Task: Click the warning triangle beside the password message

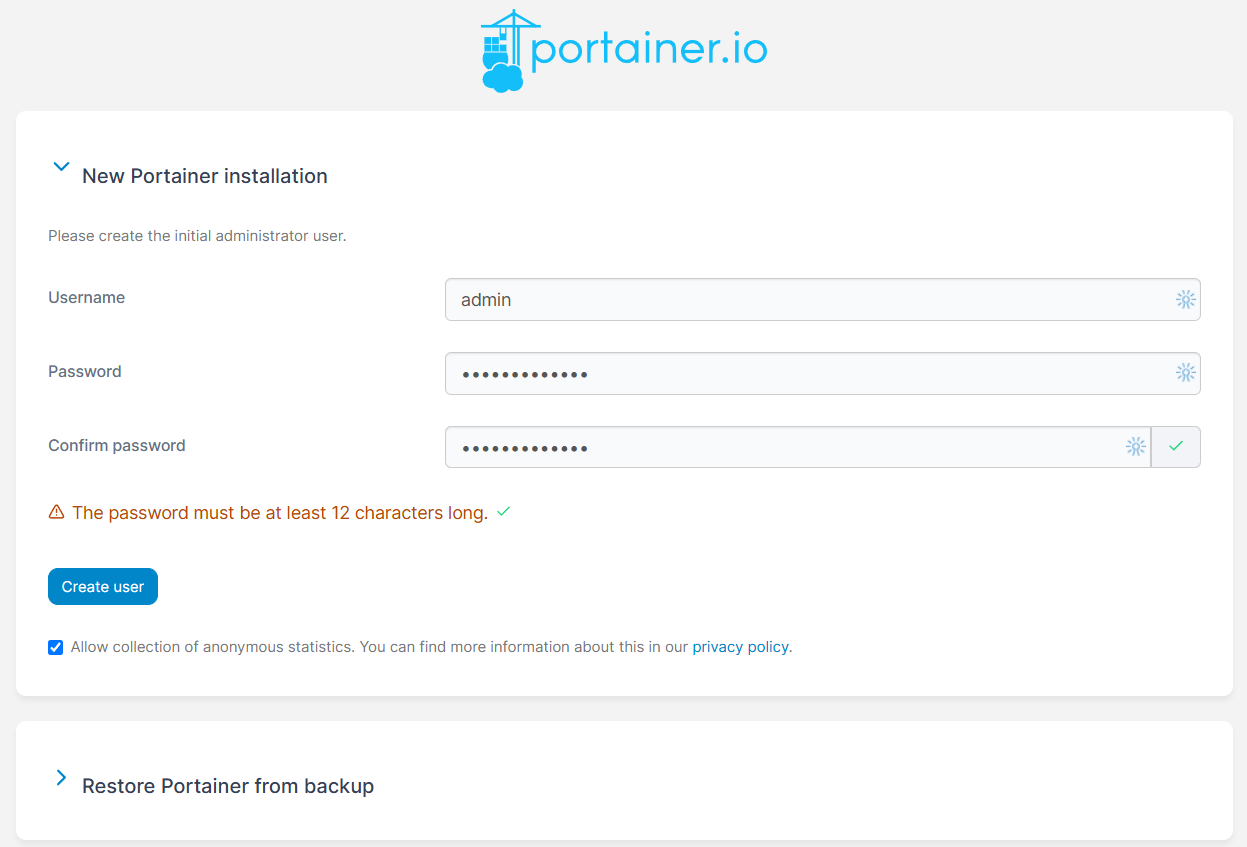Action: click(55, 512)
